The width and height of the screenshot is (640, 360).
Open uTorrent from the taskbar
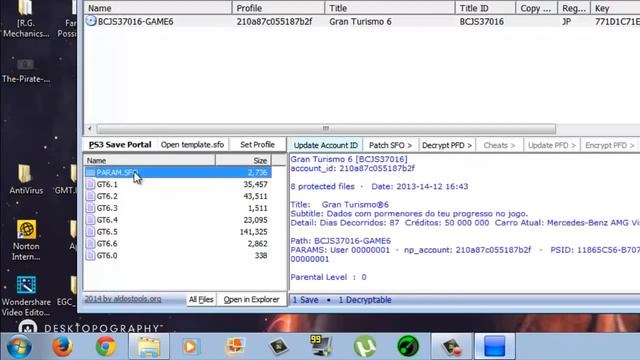click(x=365, y=346)
